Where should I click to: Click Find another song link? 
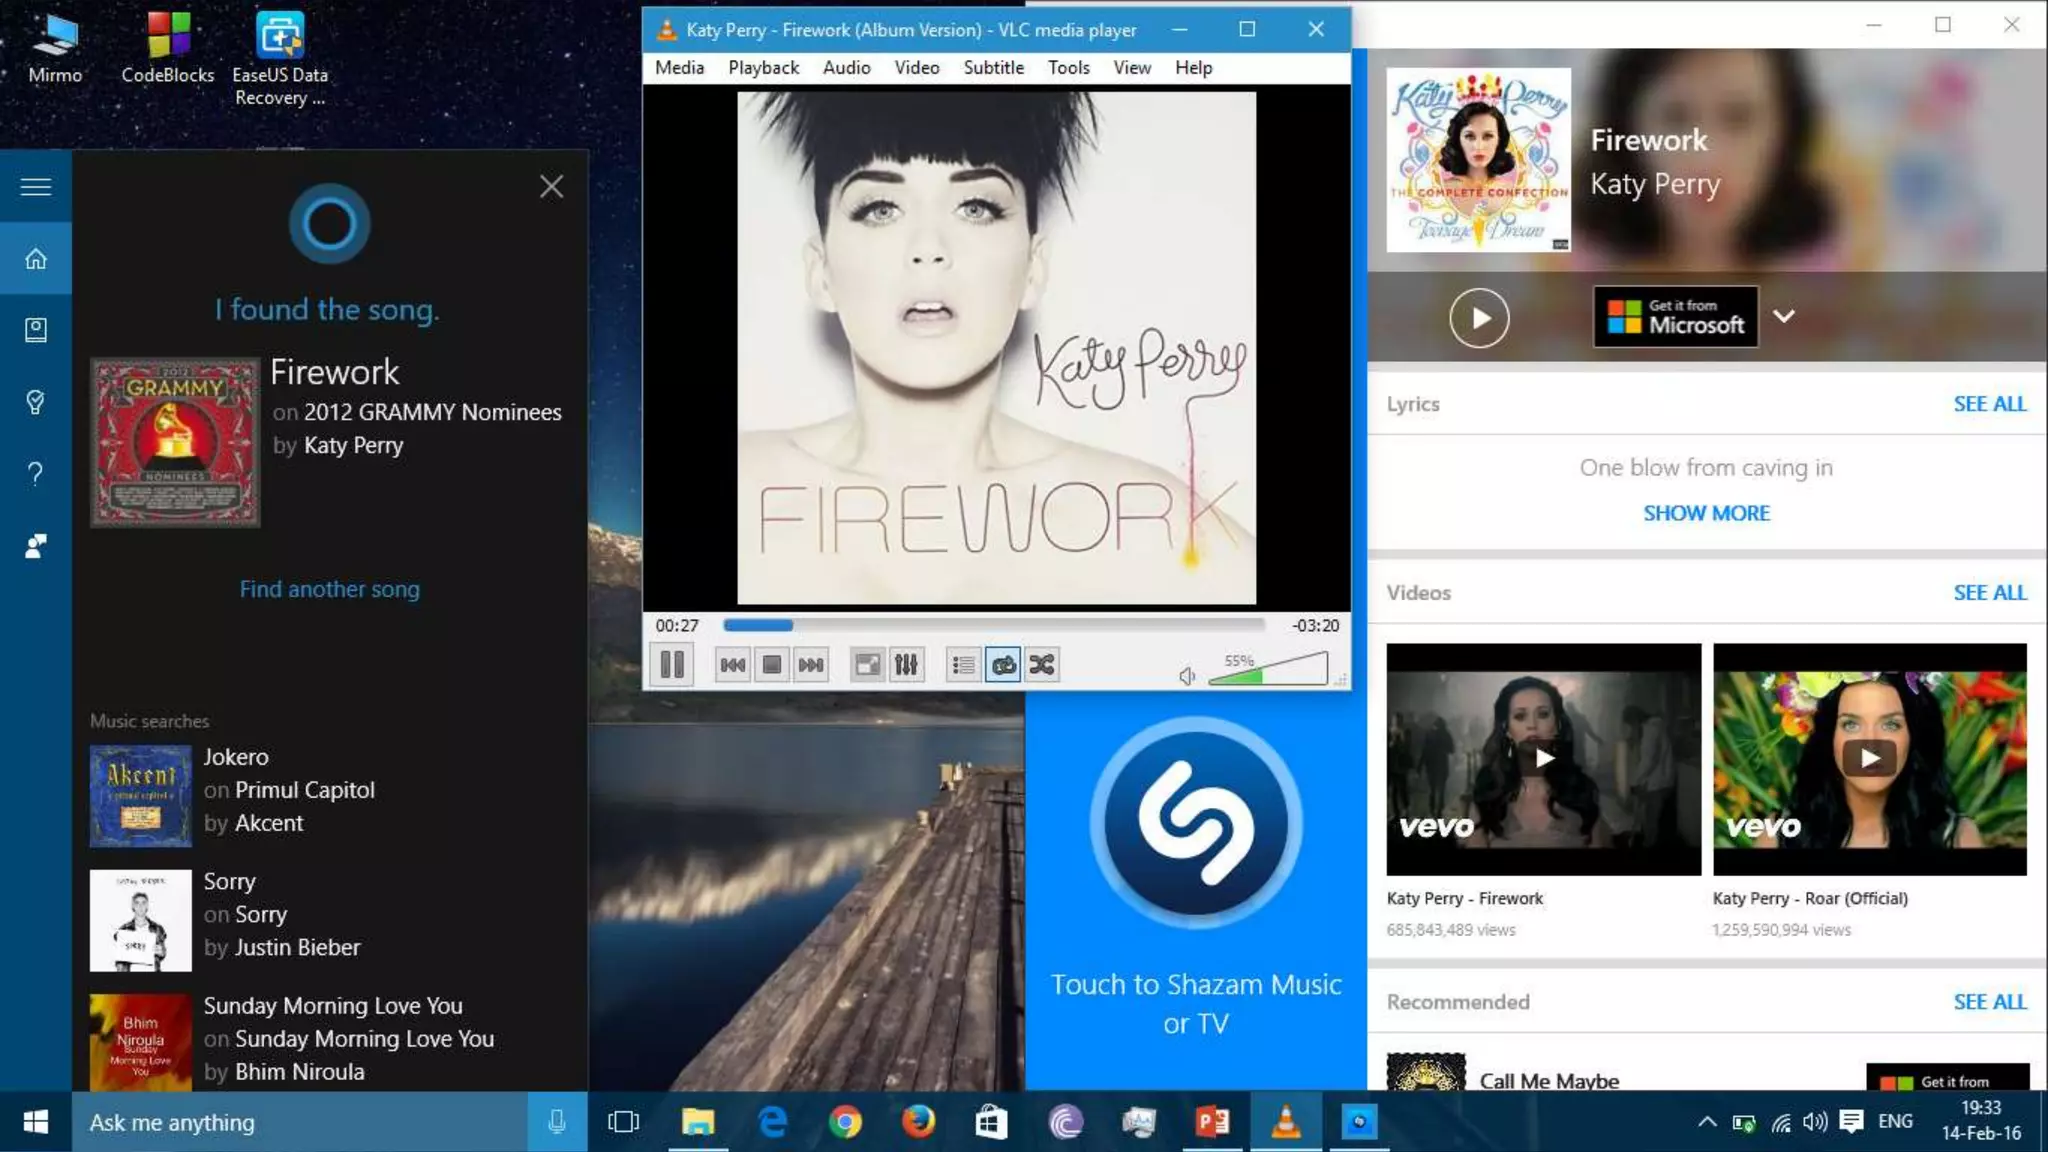(x=329, y=589)
